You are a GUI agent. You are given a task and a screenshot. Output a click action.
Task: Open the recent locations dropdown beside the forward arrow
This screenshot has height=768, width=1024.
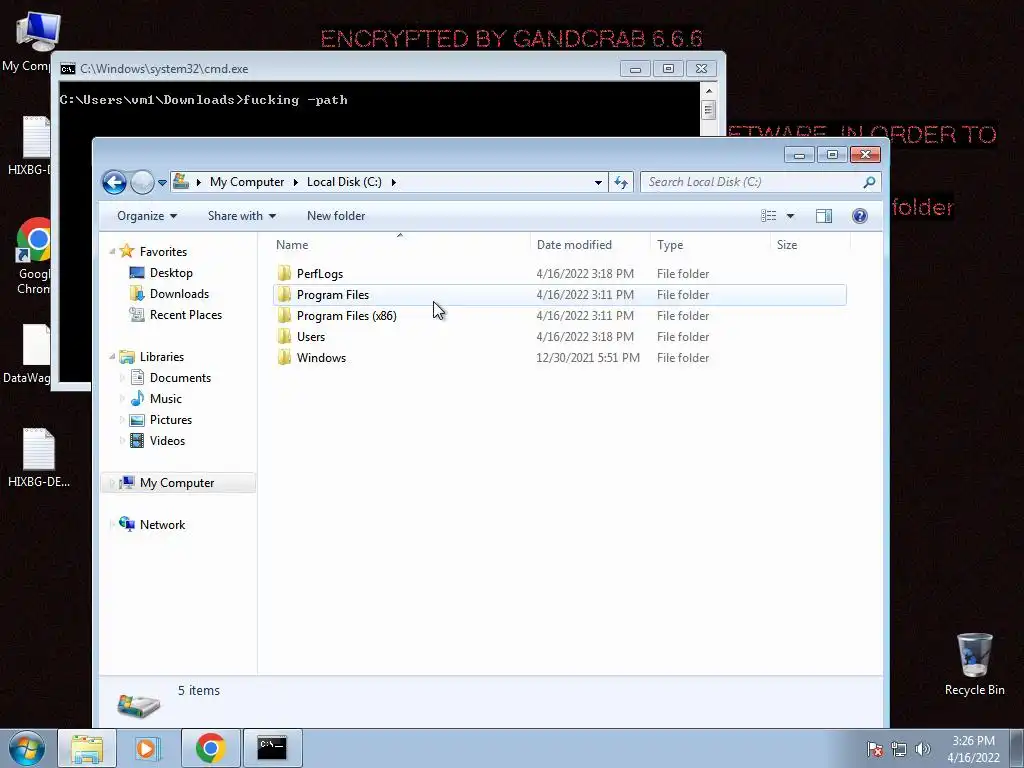[x=162, y=183]
